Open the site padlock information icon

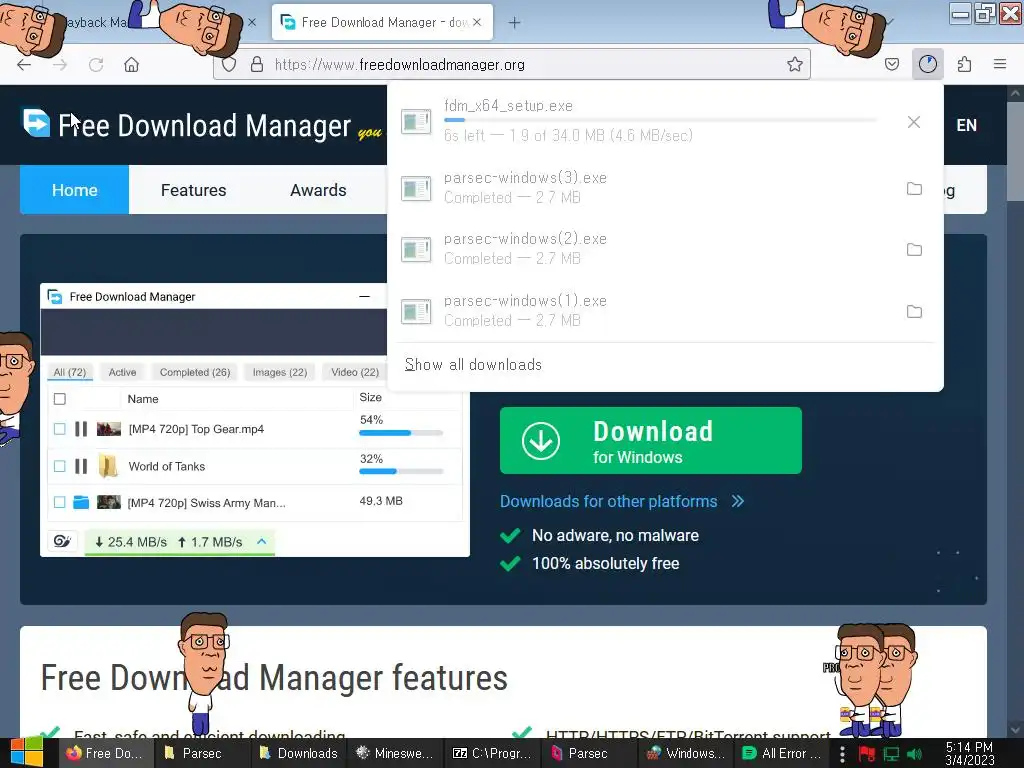tap(257, 65)
